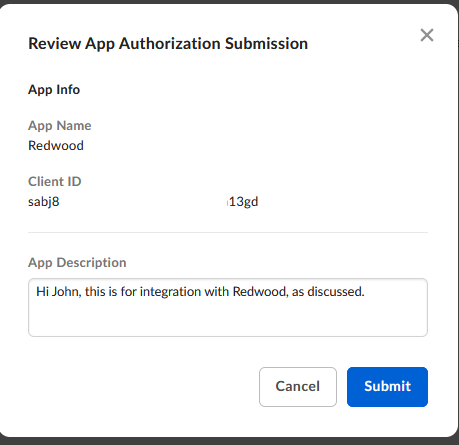
Task: Click the divider line below Client ID
Action: (x=228, y=232)
